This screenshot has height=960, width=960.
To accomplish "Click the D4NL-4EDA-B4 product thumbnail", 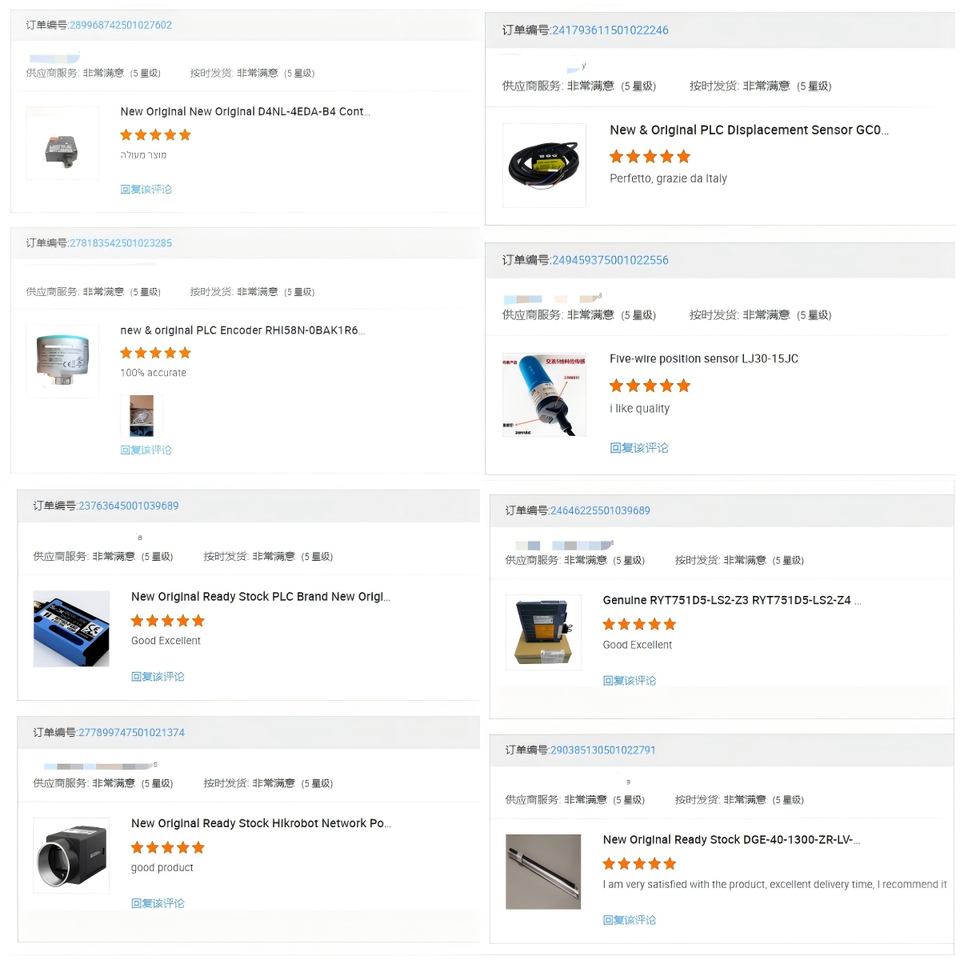I will tap(62, 143).
